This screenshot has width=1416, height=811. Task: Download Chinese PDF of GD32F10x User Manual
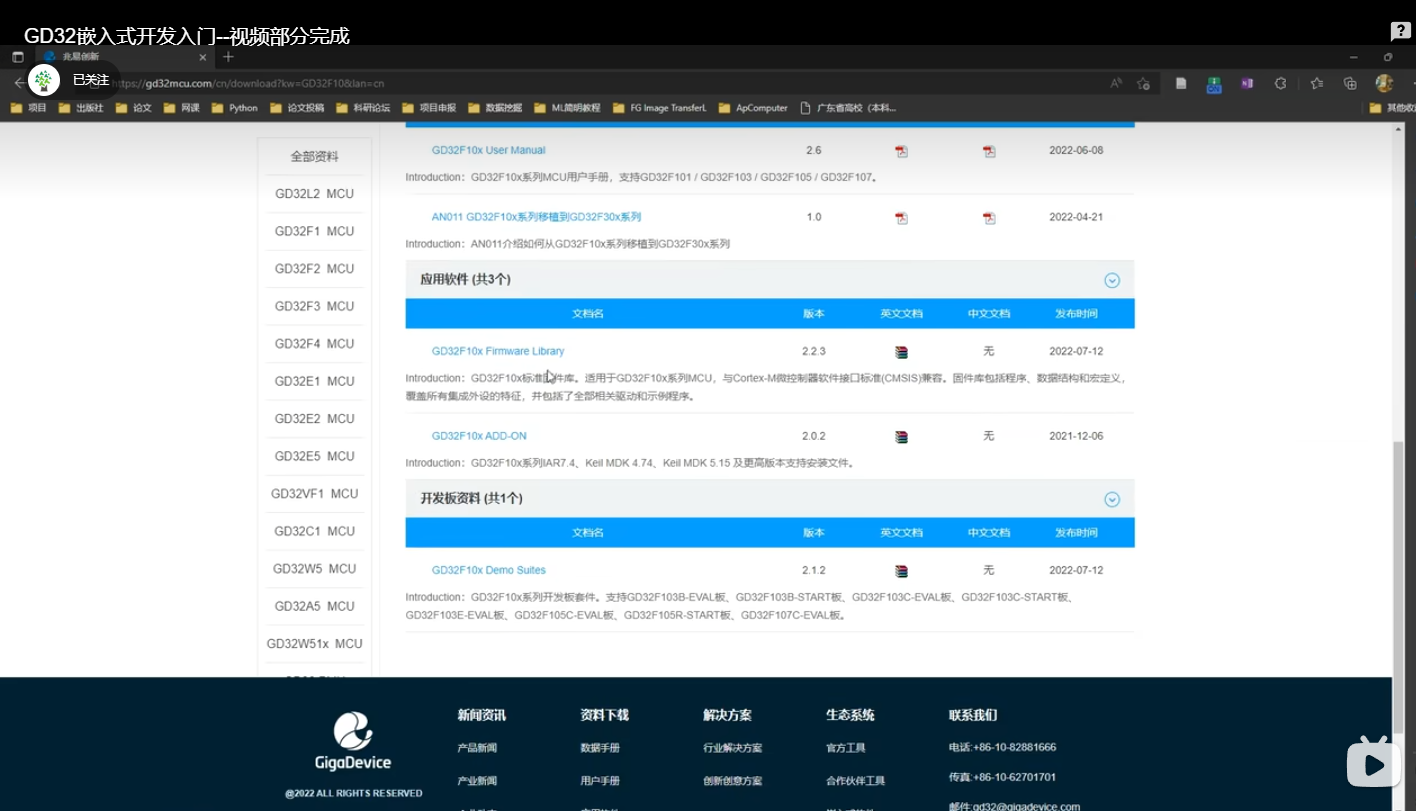[989, 151]
